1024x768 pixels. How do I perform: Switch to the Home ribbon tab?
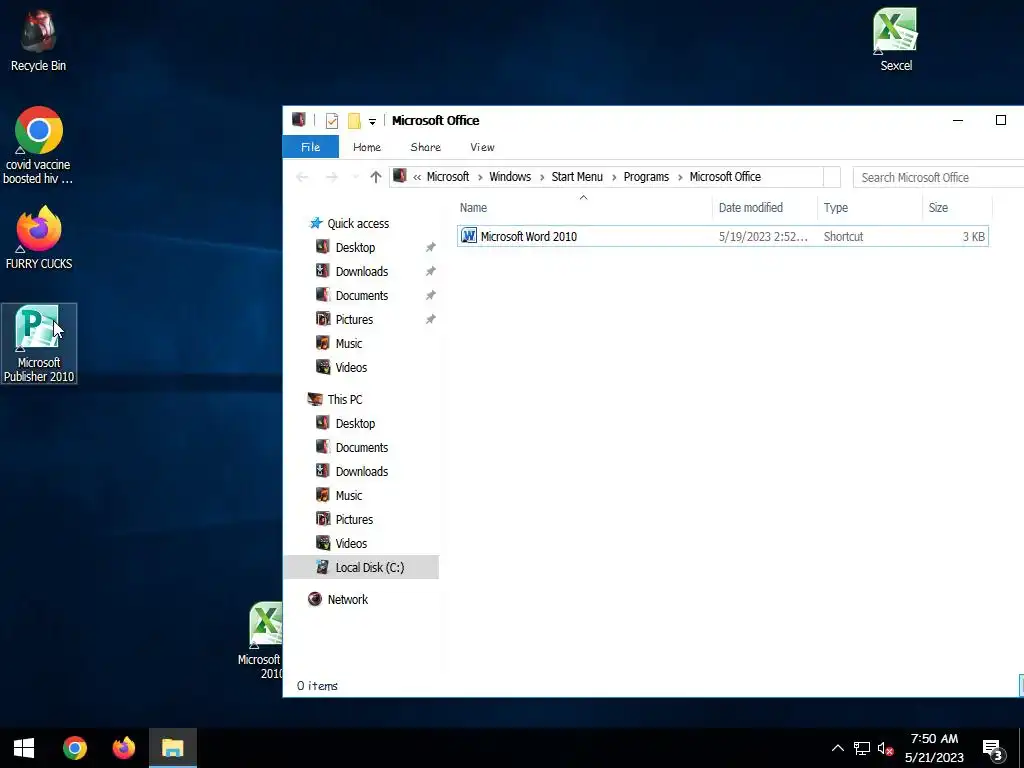(366, 147)
